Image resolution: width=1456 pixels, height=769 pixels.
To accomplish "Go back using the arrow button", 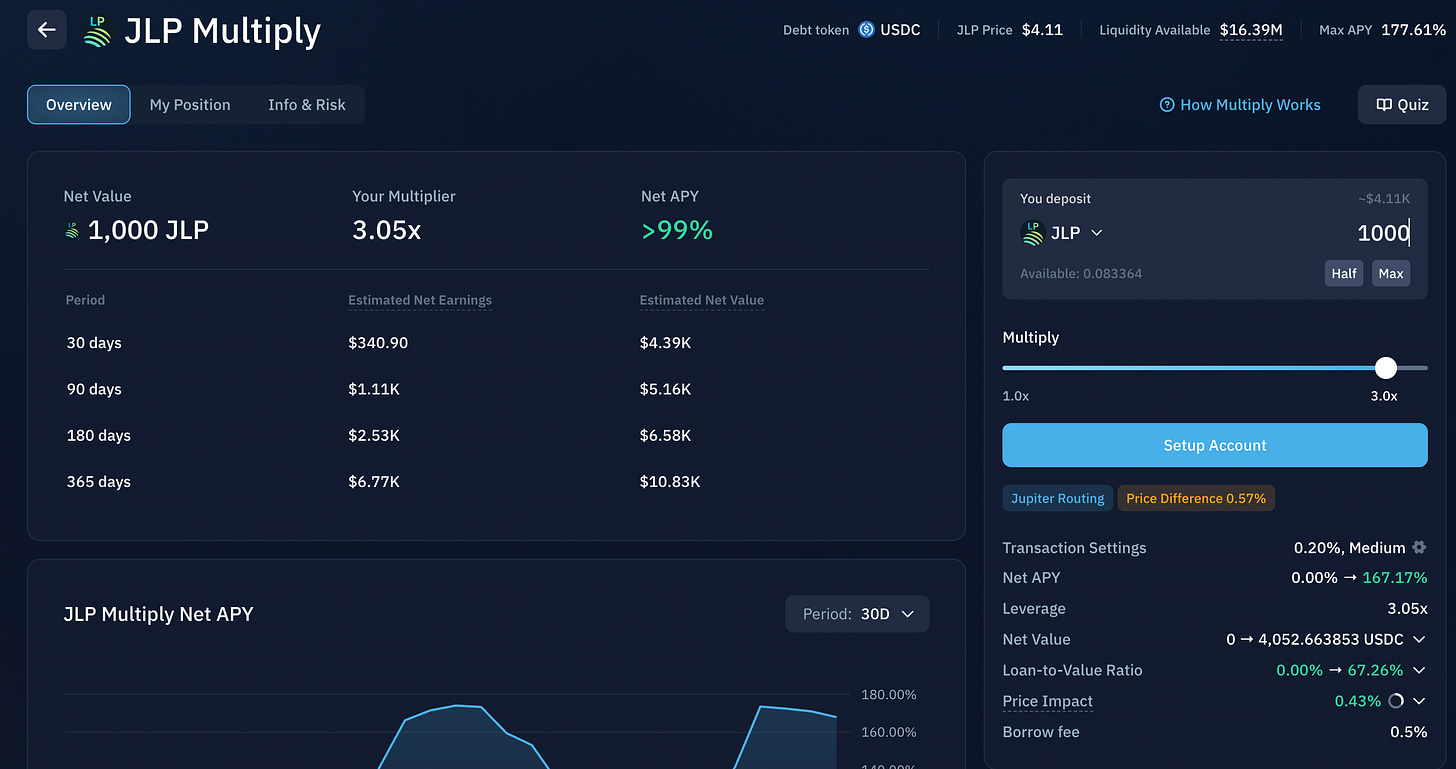I will (x=47, y=30).
